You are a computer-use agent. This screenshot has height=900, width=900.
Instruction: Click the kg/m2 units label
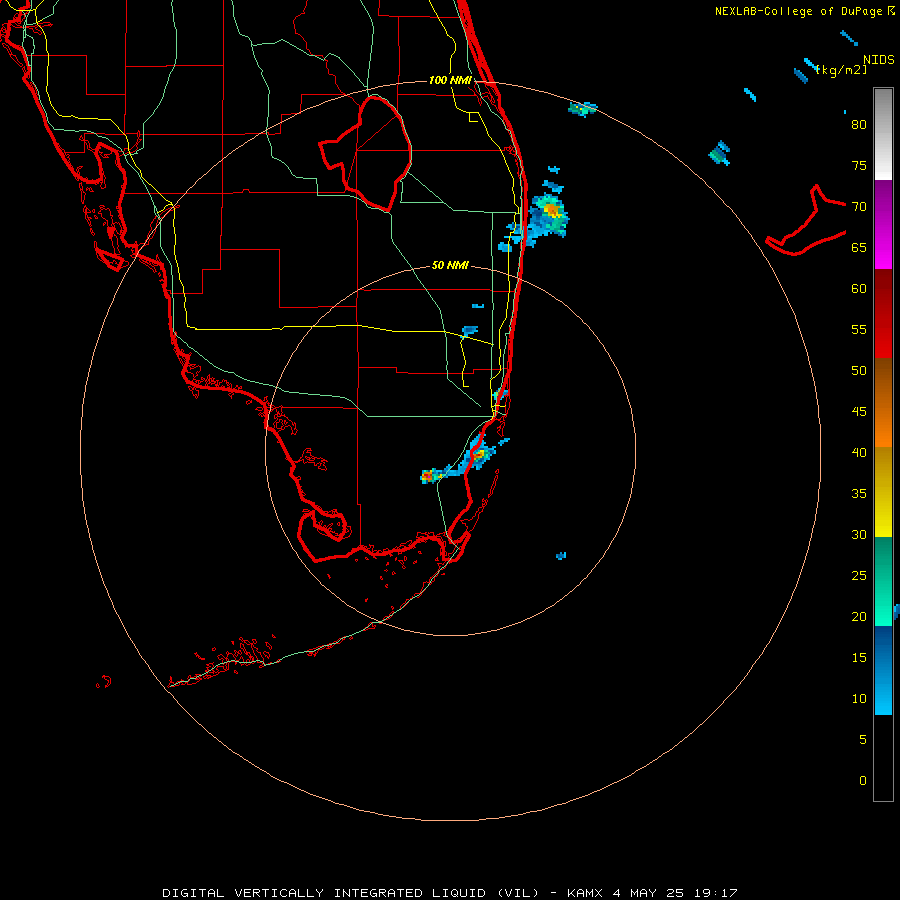point(843,70)
